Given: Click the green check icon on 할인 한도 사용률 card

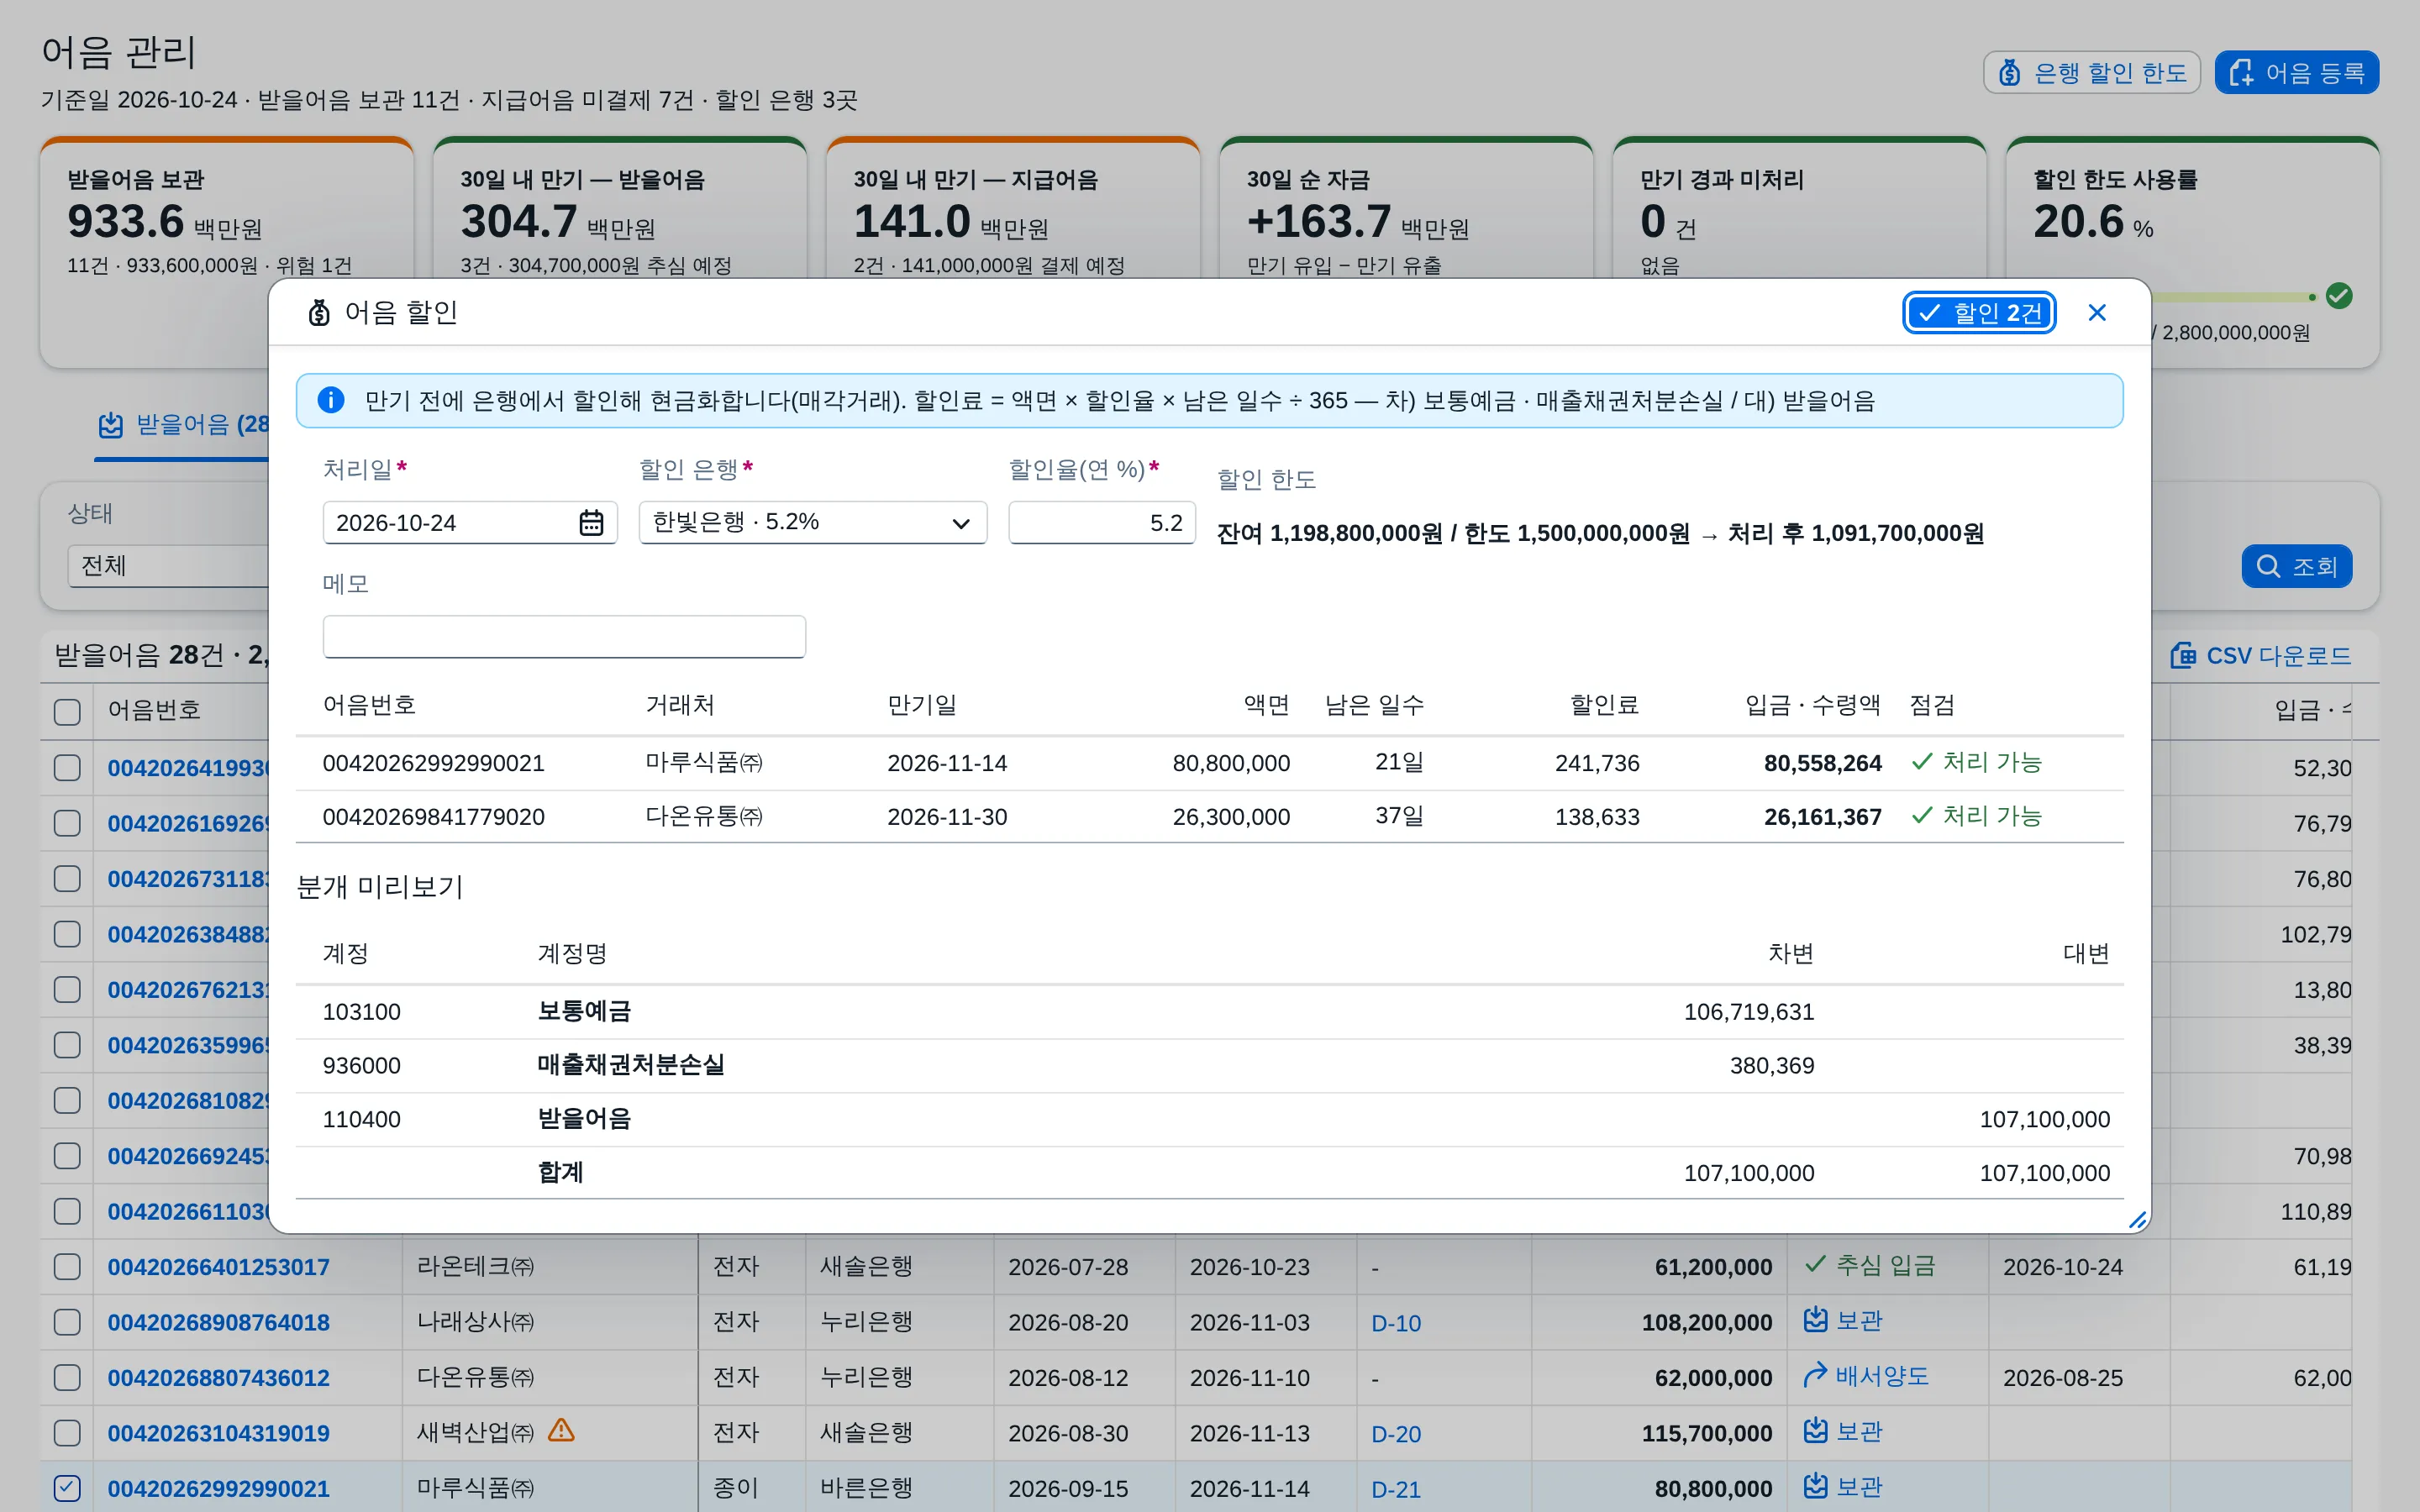Looking at the screenshot, I should click(2339, 296).
